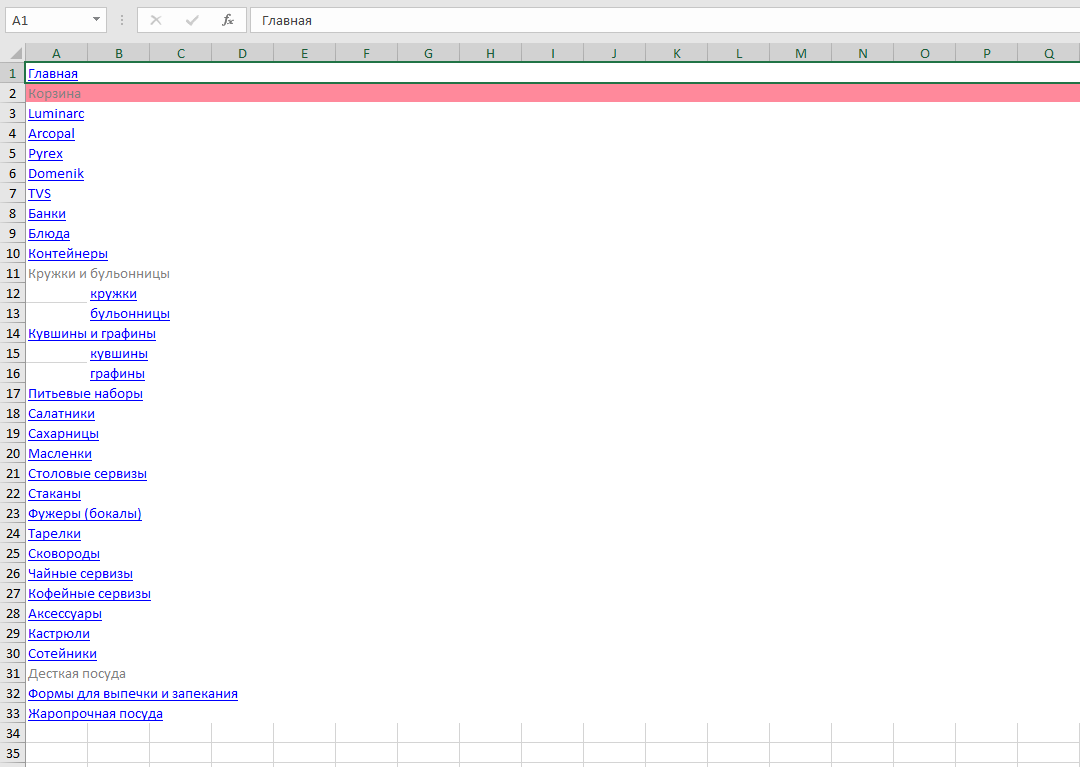Click the formula bar text Главная
Image resolution: width=1080 pixels, height=767 pixels.
pos(287,21)
